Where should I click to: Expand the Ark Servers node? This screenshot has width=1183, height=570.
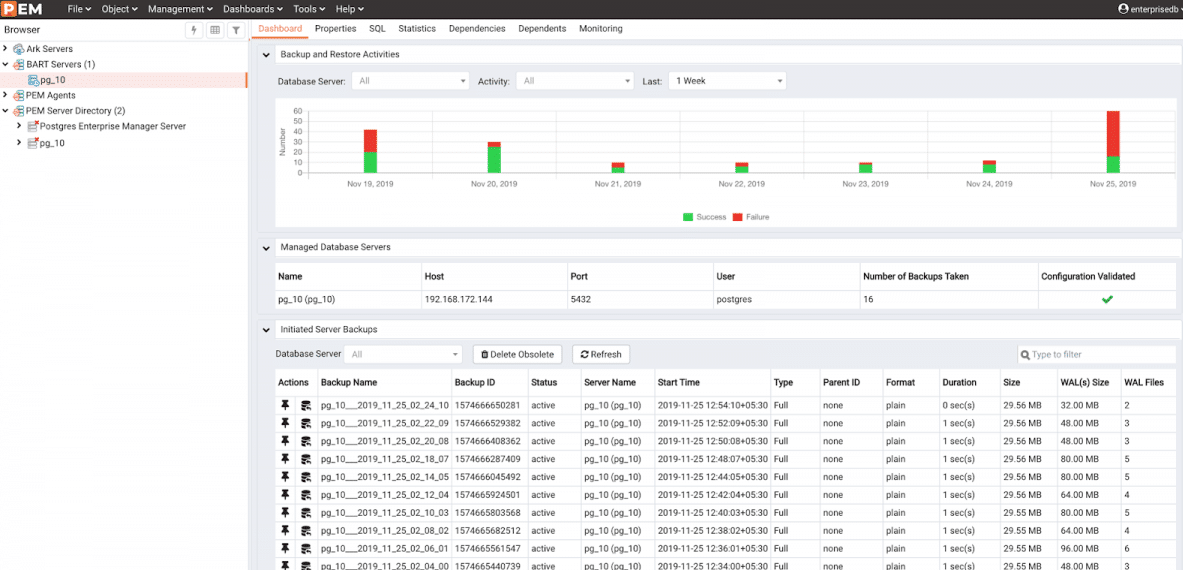click(x=6, y=49)
